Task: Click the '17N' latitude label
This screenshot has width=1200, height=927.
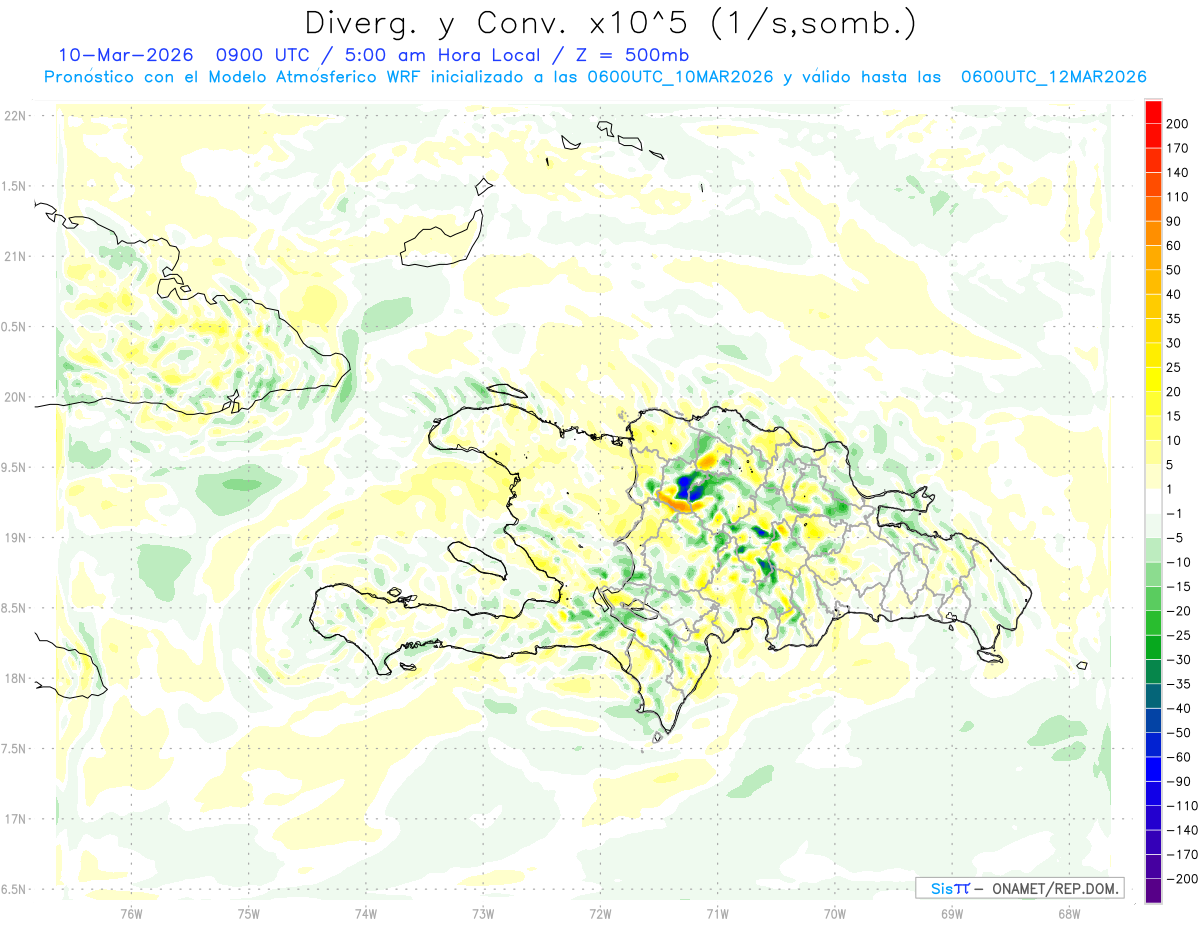Action: coord(15,819)
